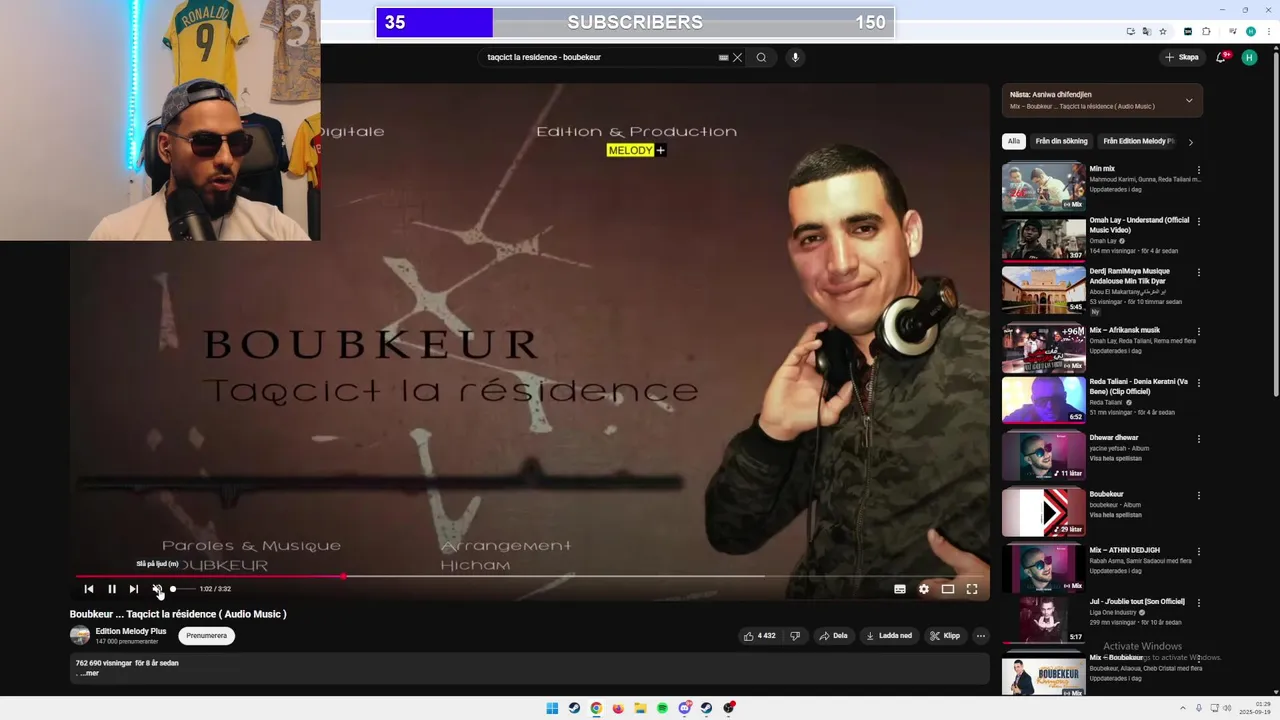Screen dimensions: 1280x720
Task: Create a clip with the Klipp button
Action: [x=945, y=636]
